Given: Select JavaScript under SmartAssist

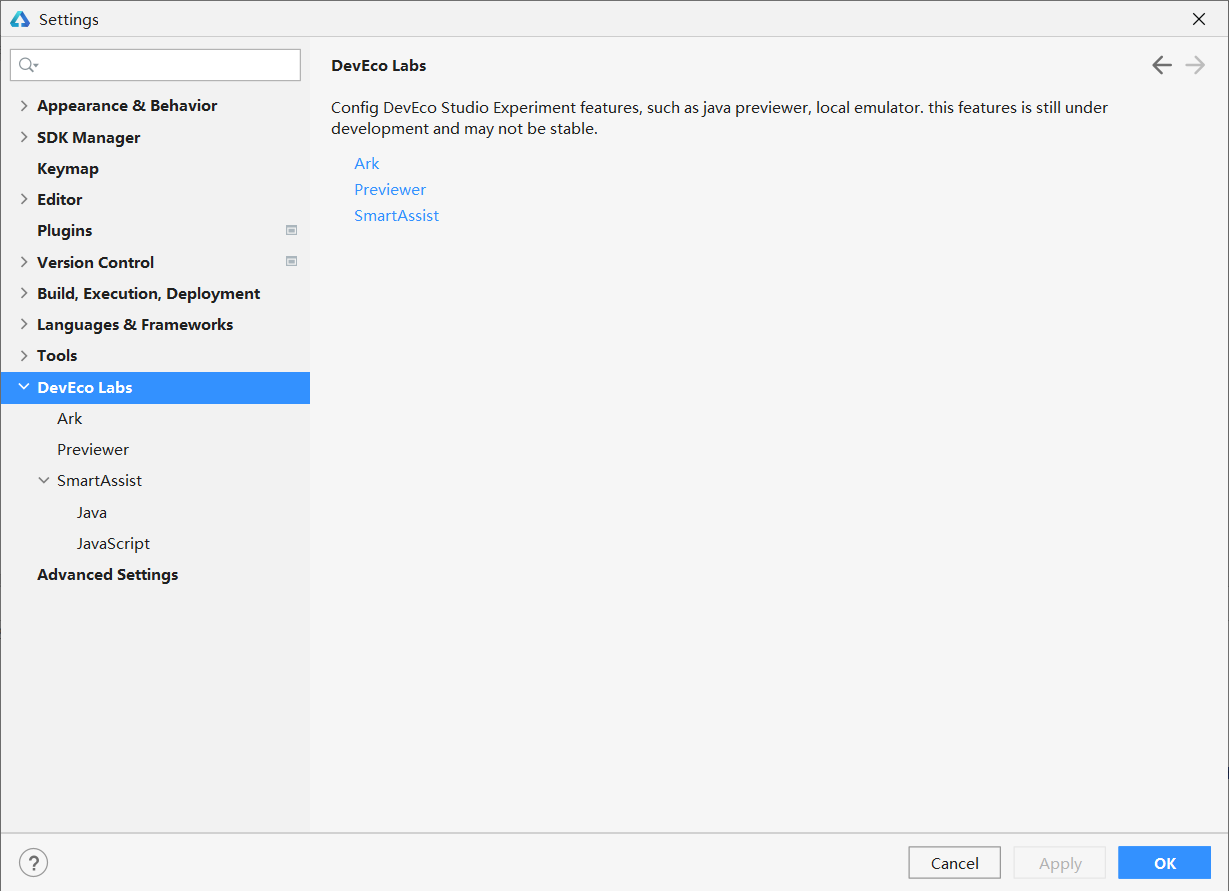Looking at the screenshot, I should (113, 544).
